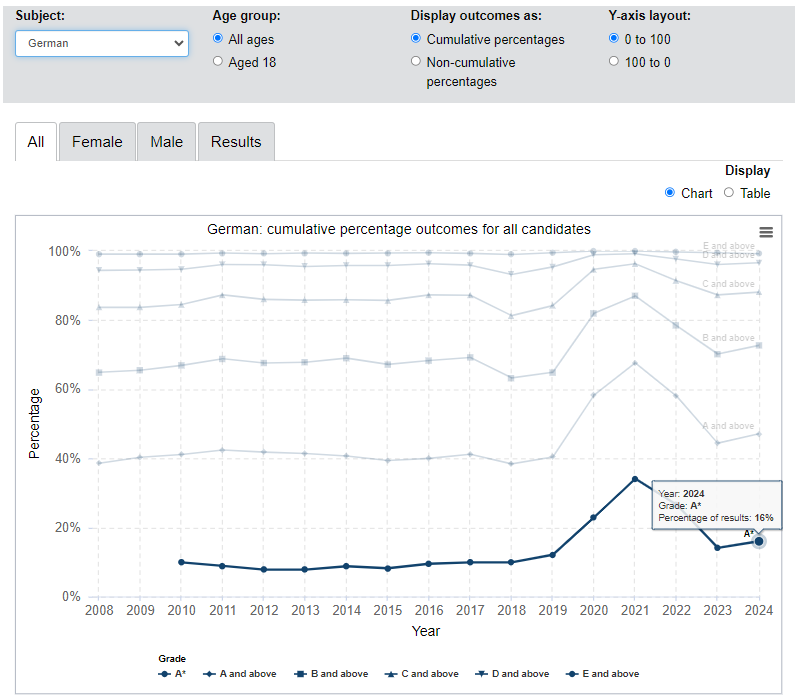Viewport: 798px width, 699px height.
Task: Toggle C and above legend series
Action: 422,674
